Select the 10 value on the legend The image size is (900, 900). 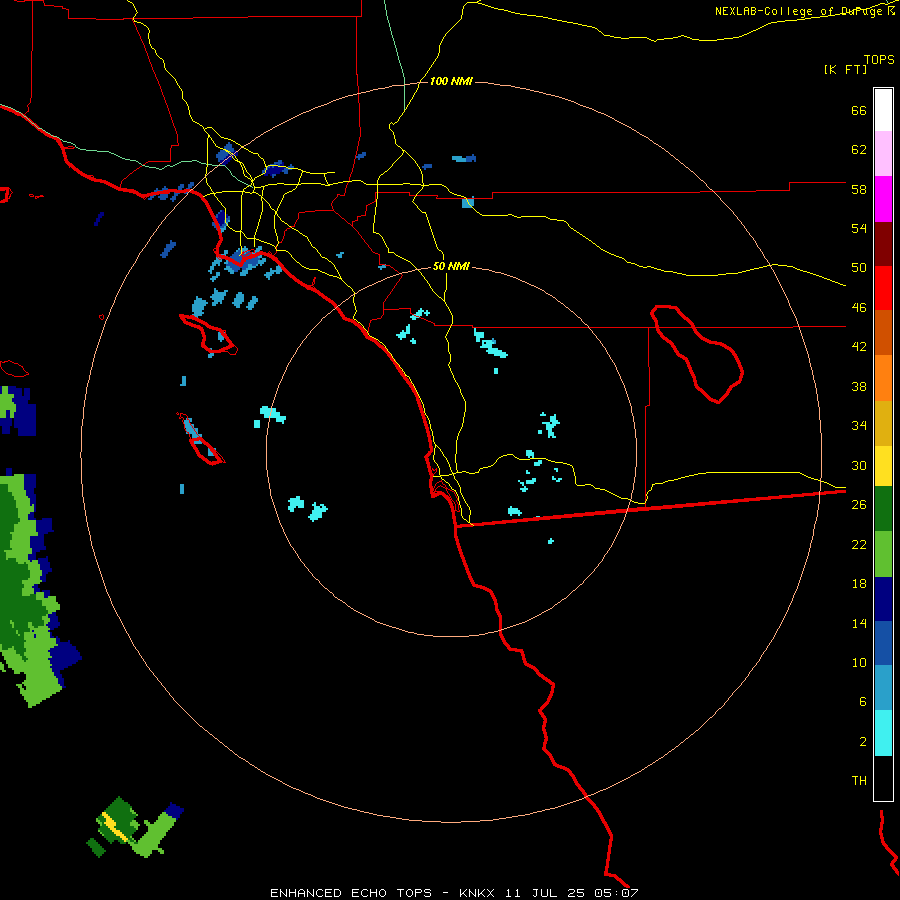pos(859,662)
